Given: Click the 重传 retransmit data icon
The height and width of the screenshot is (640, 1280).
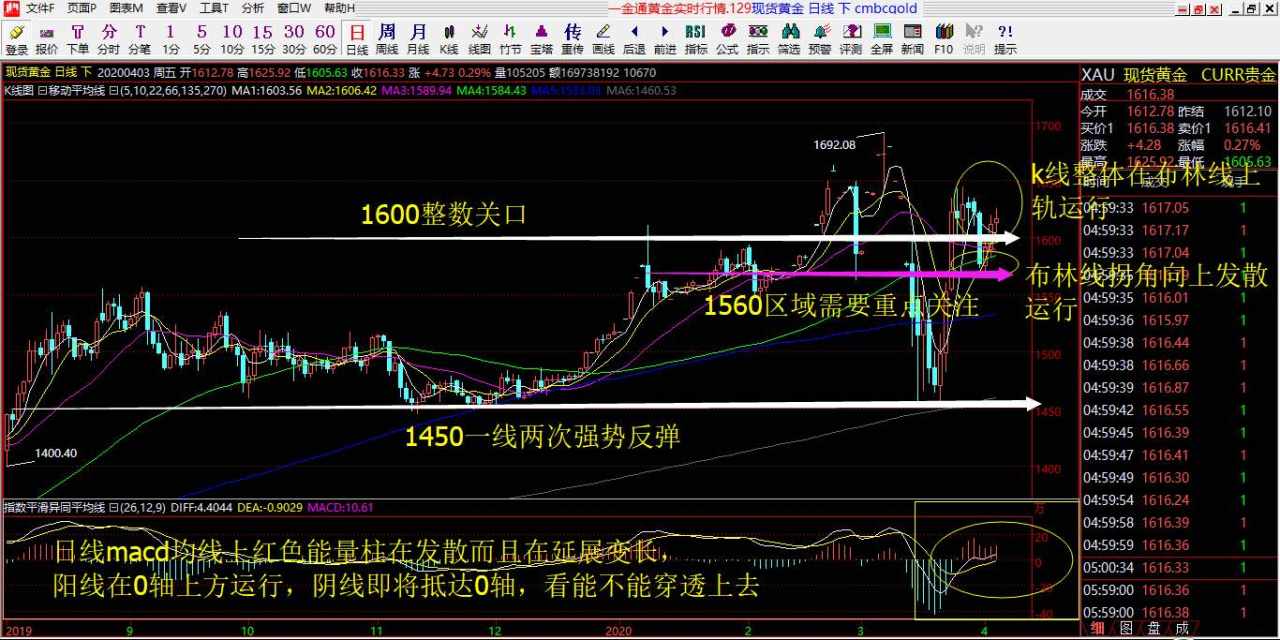Looking at the screenshot, I should (572, 39).
